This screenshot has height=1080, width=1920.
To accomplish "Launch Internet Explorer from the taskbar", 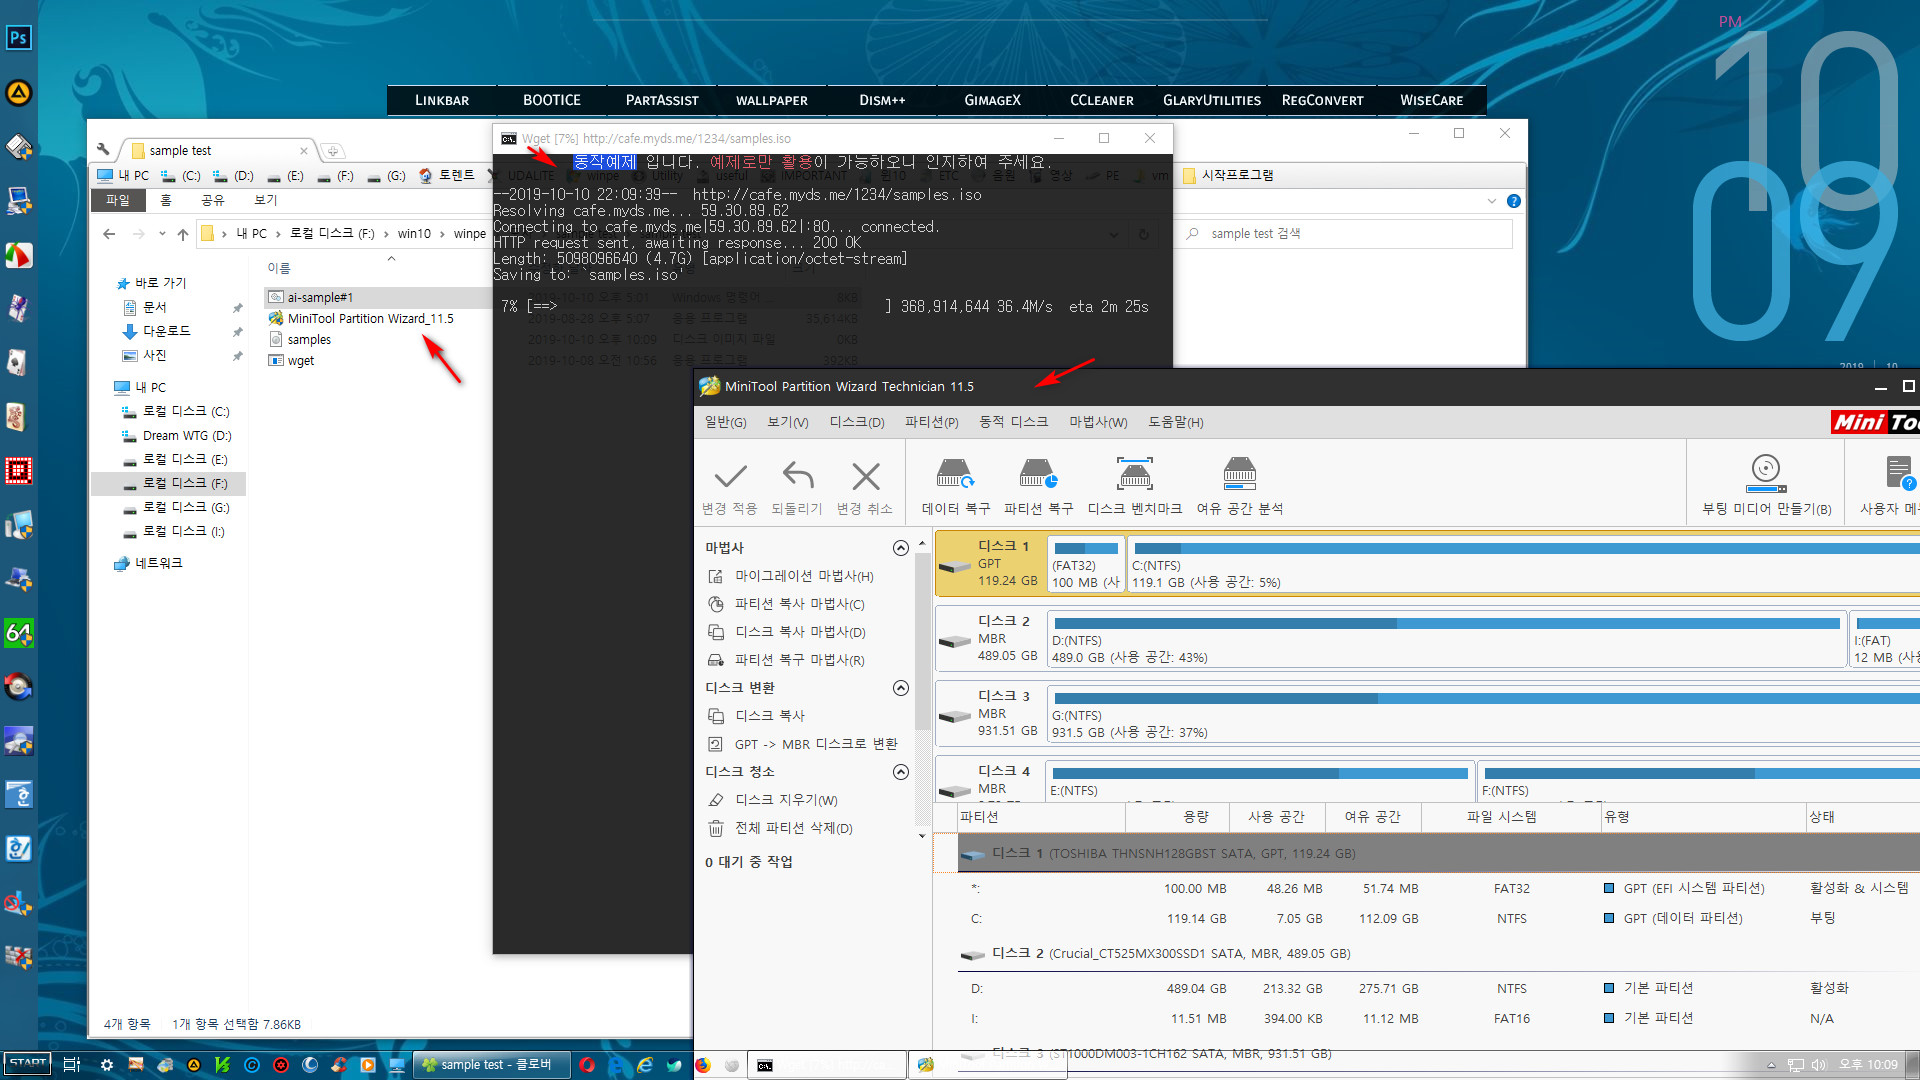I will coord(645,1065).
